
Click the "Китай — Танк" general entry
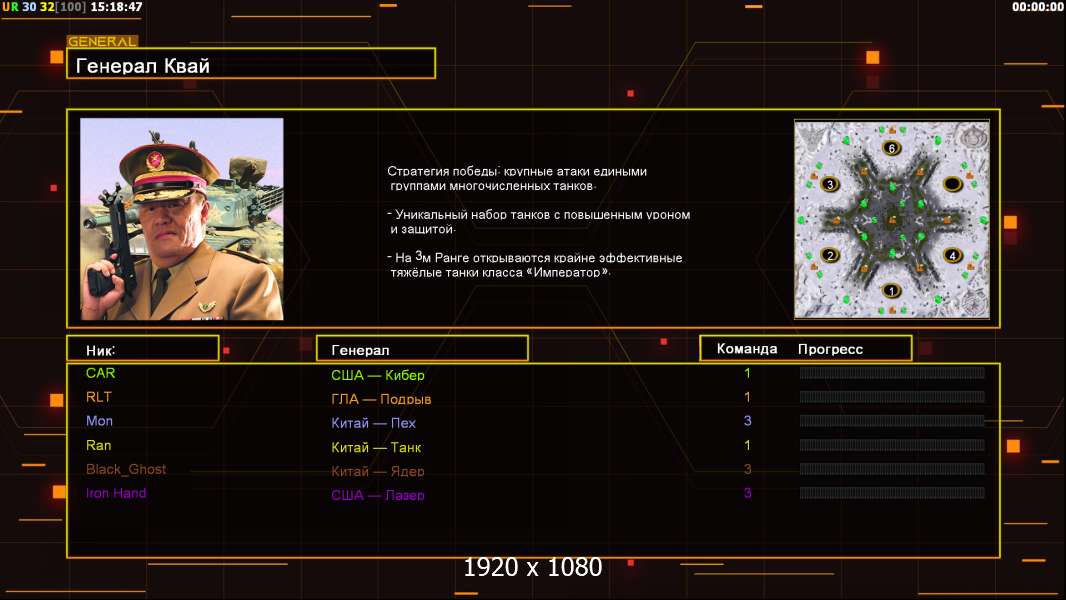[376, 447]
